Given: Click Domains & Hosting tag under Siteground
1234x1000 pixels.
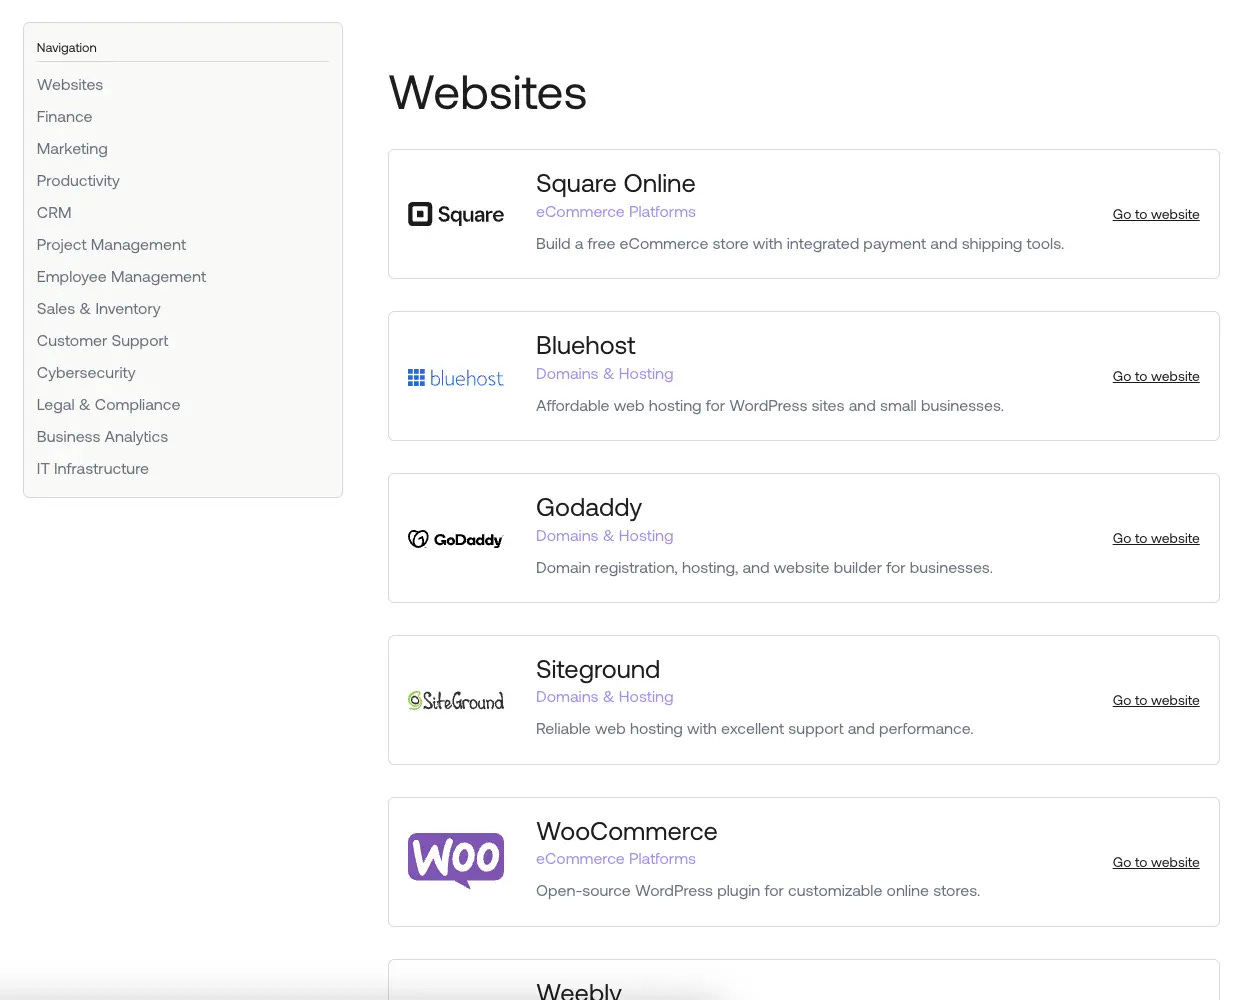Looking at the screenshot, I should point(605,697).
